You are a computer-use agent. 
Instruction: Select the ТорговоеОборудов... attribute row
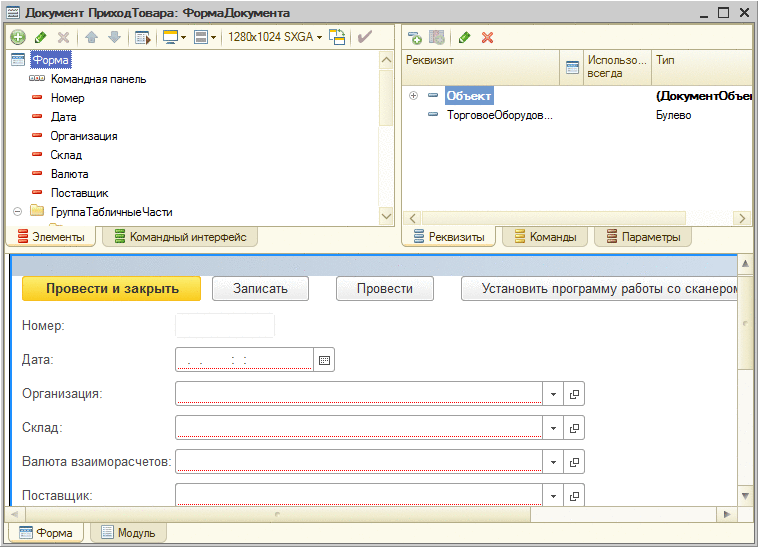pos(500,115)
